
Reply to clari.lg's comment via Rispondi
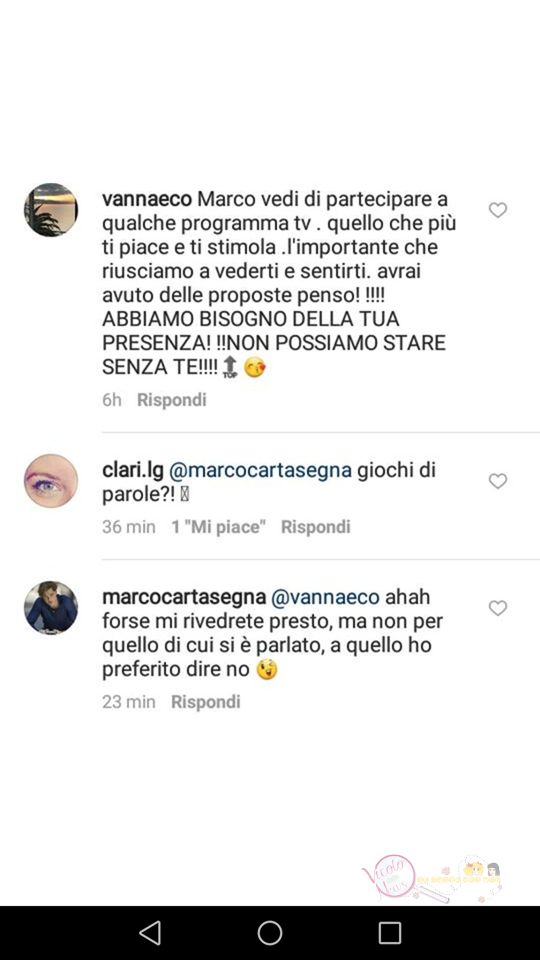tap(315, 527)
